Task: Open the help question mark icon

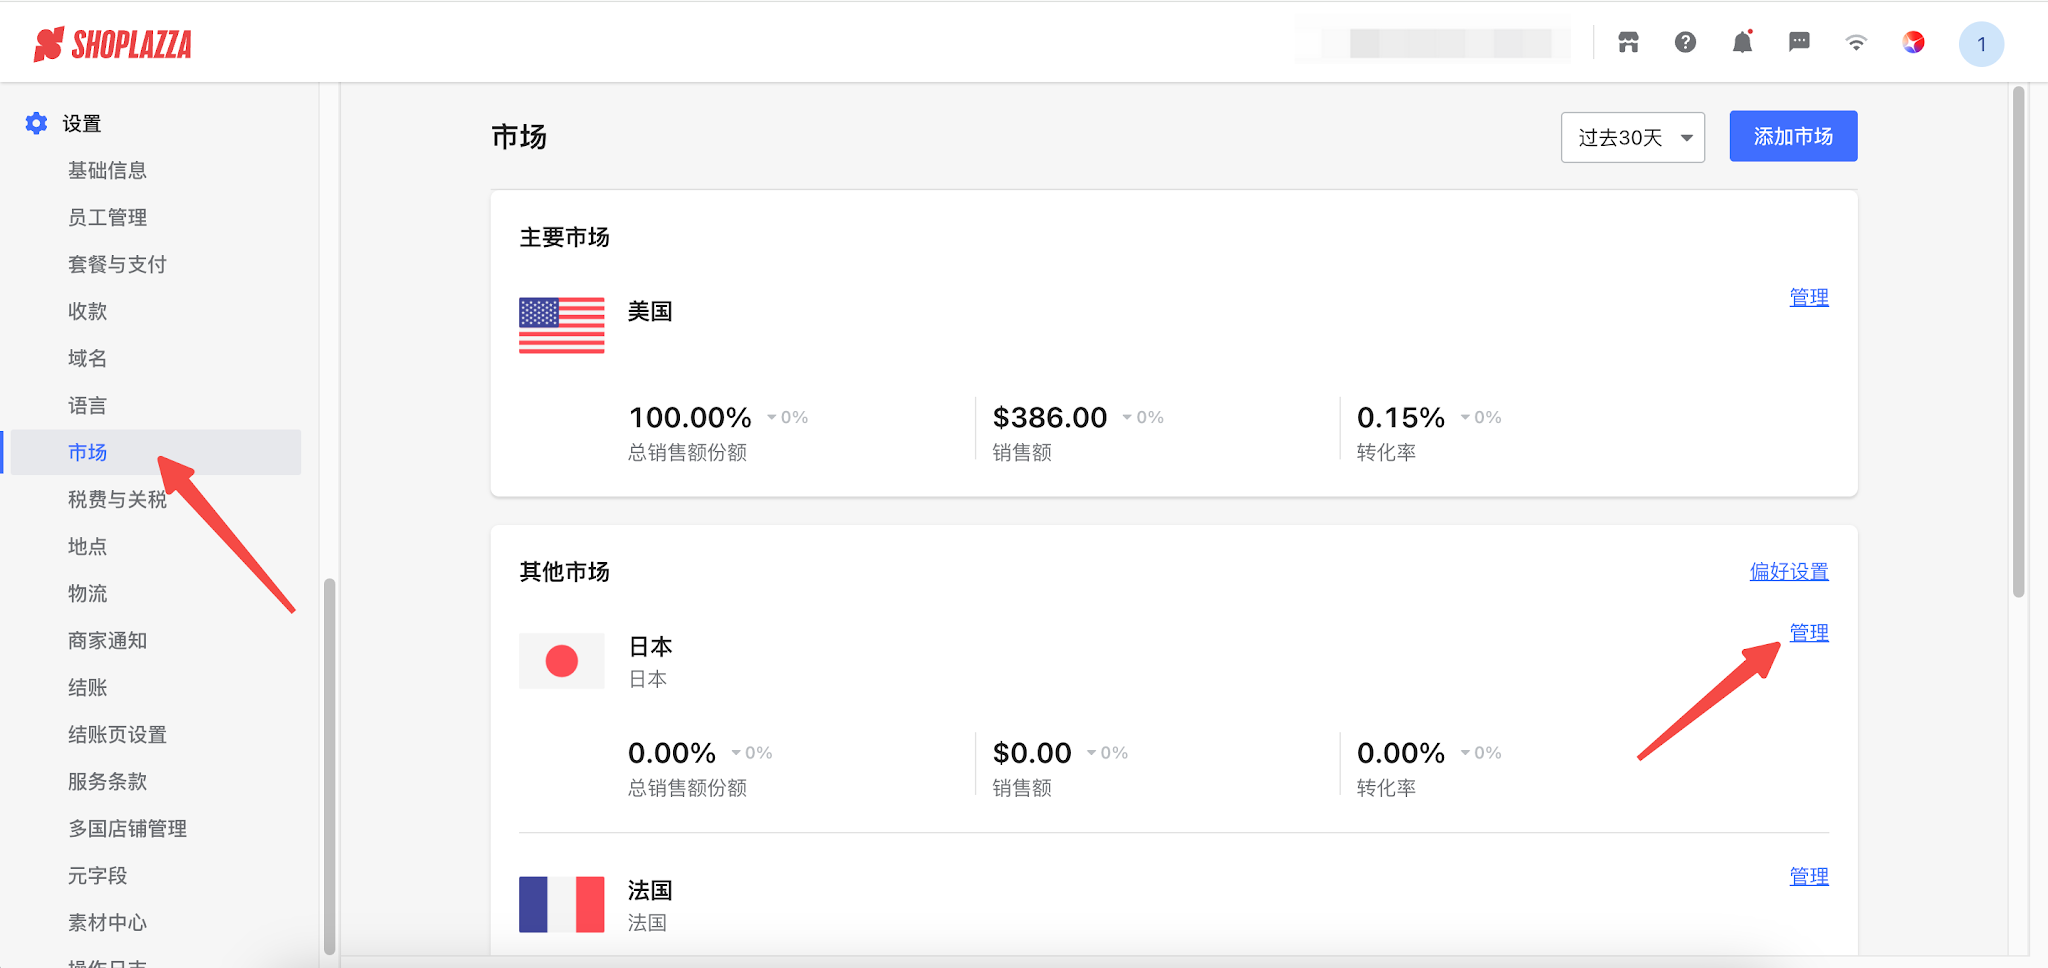Action: pos(1685,42)
